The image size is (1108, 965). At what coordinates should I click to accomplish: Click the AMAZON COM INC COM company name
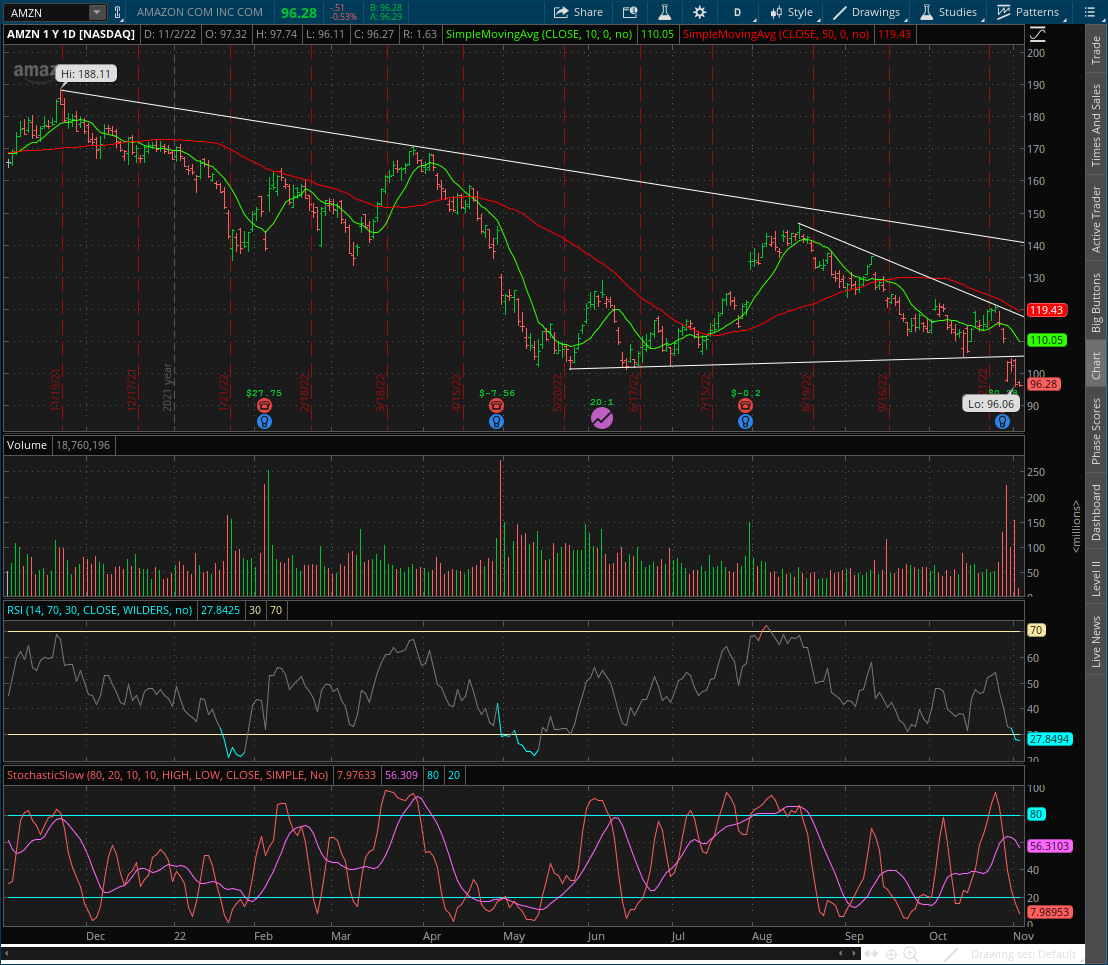(200, 12)
